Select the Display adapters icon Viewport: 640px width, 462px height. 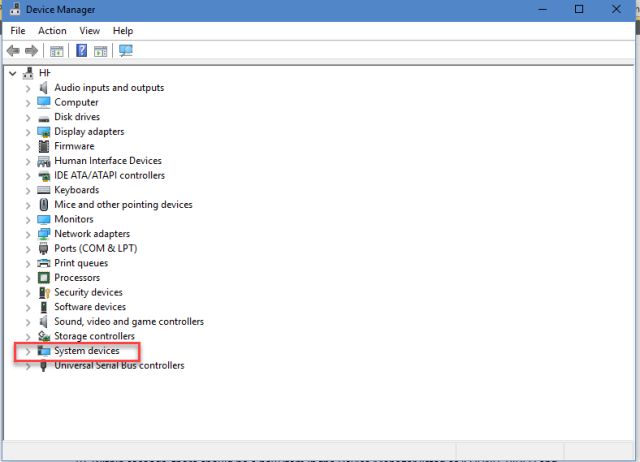(x=44, y=132)
